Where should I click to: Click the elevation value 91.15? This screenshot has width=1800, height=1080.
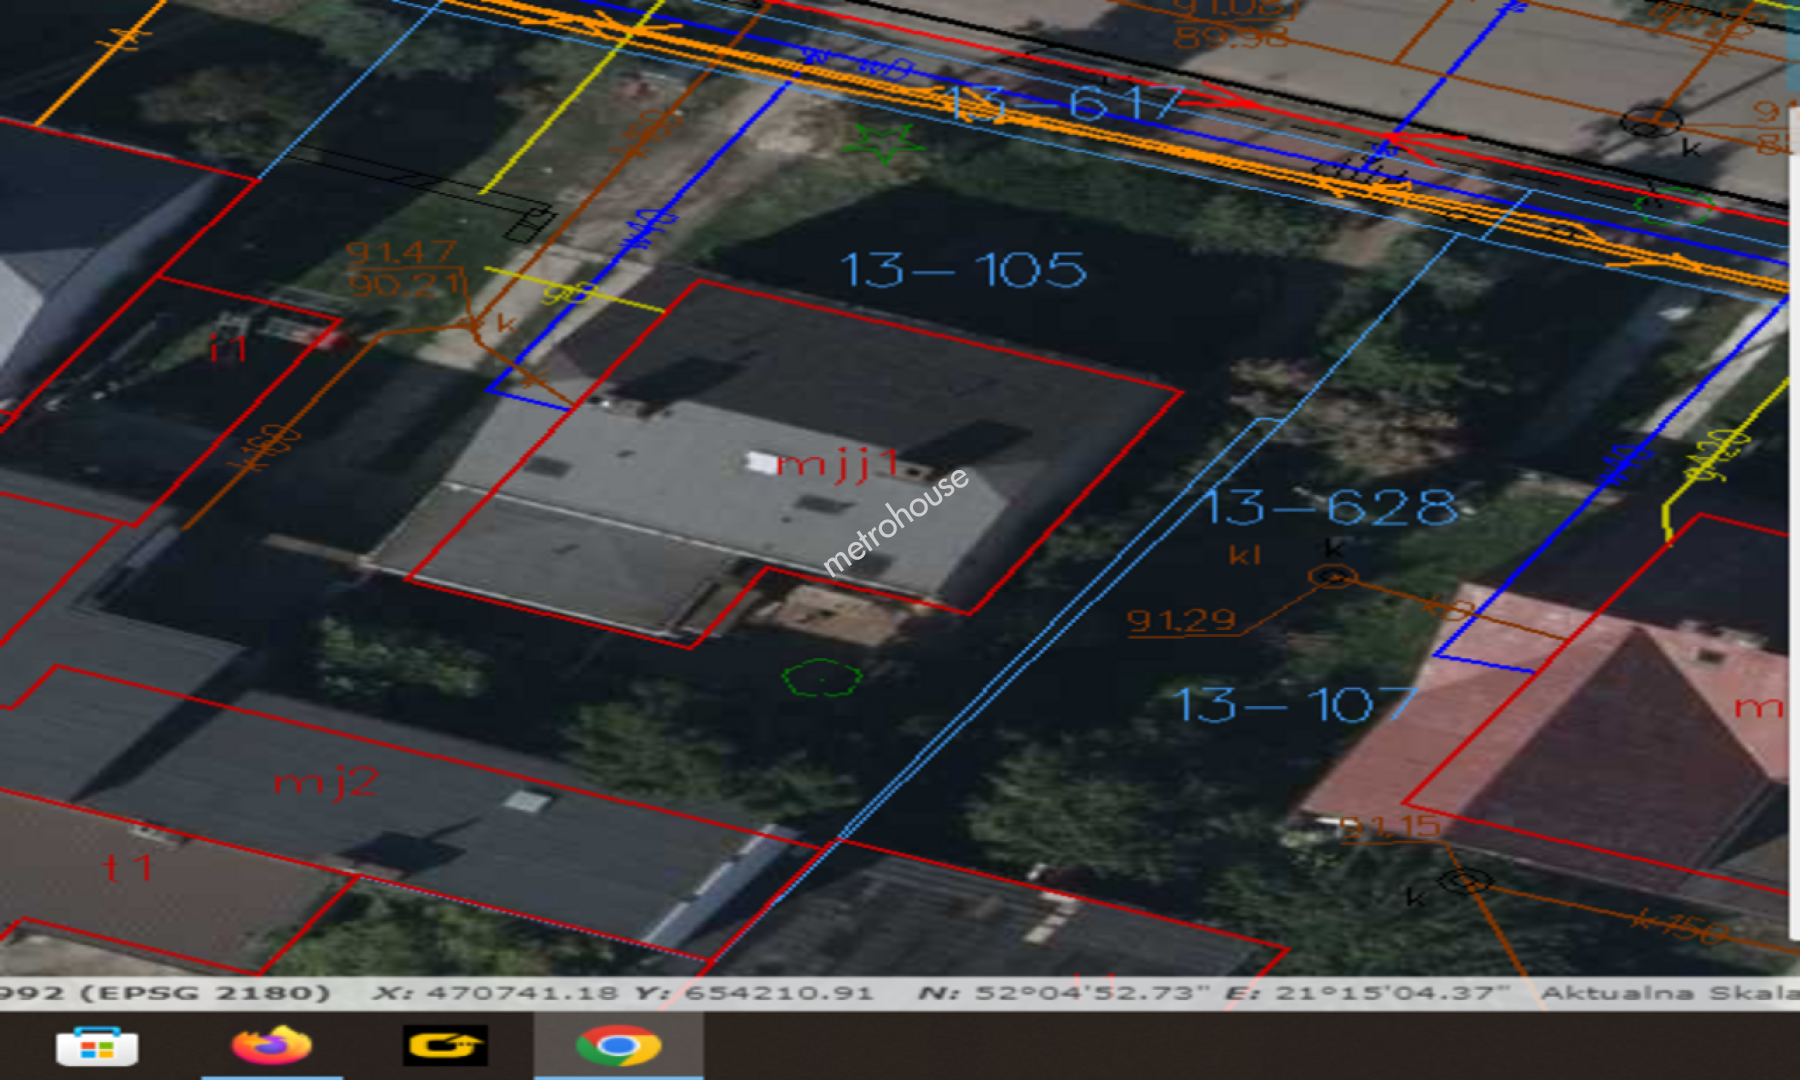tap(1390, 827)
